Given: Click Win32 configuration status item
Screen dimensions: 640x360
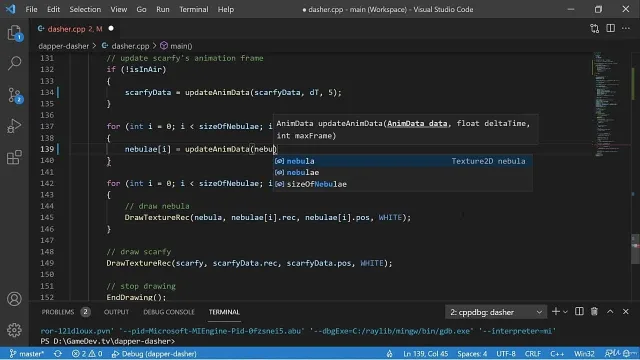Looking at the screenshot, I should [x=584, y=353].
